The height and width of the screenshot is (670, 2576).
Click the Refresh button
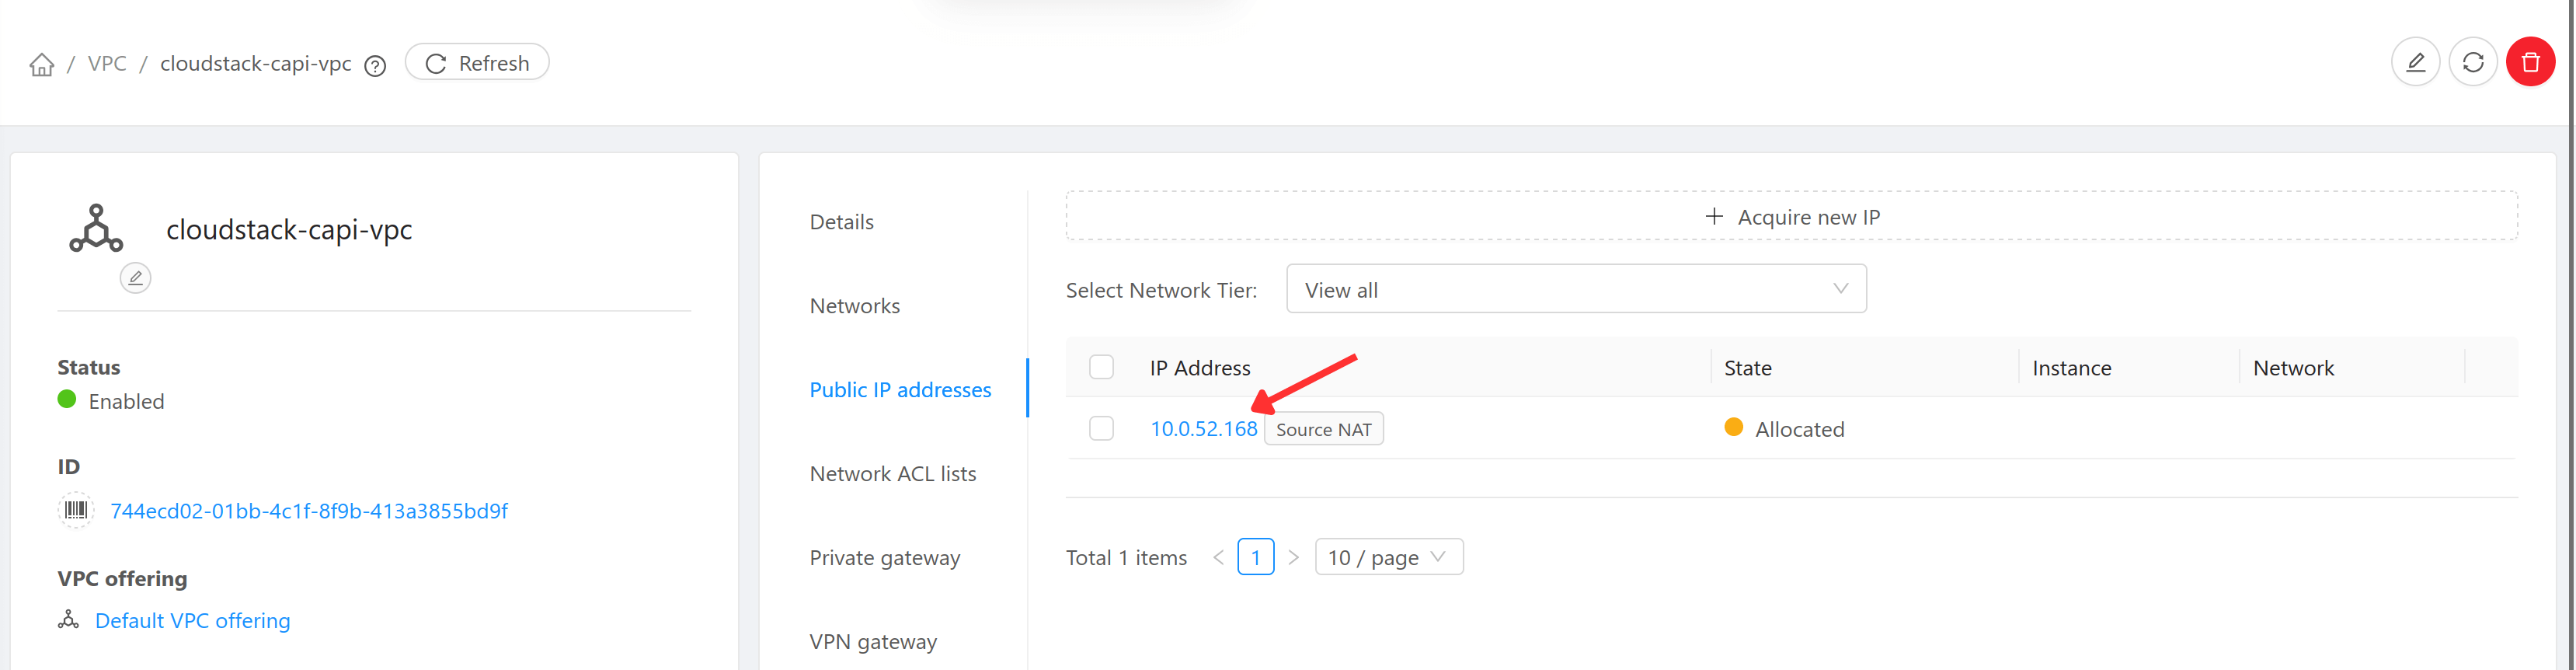click(477, 63)
